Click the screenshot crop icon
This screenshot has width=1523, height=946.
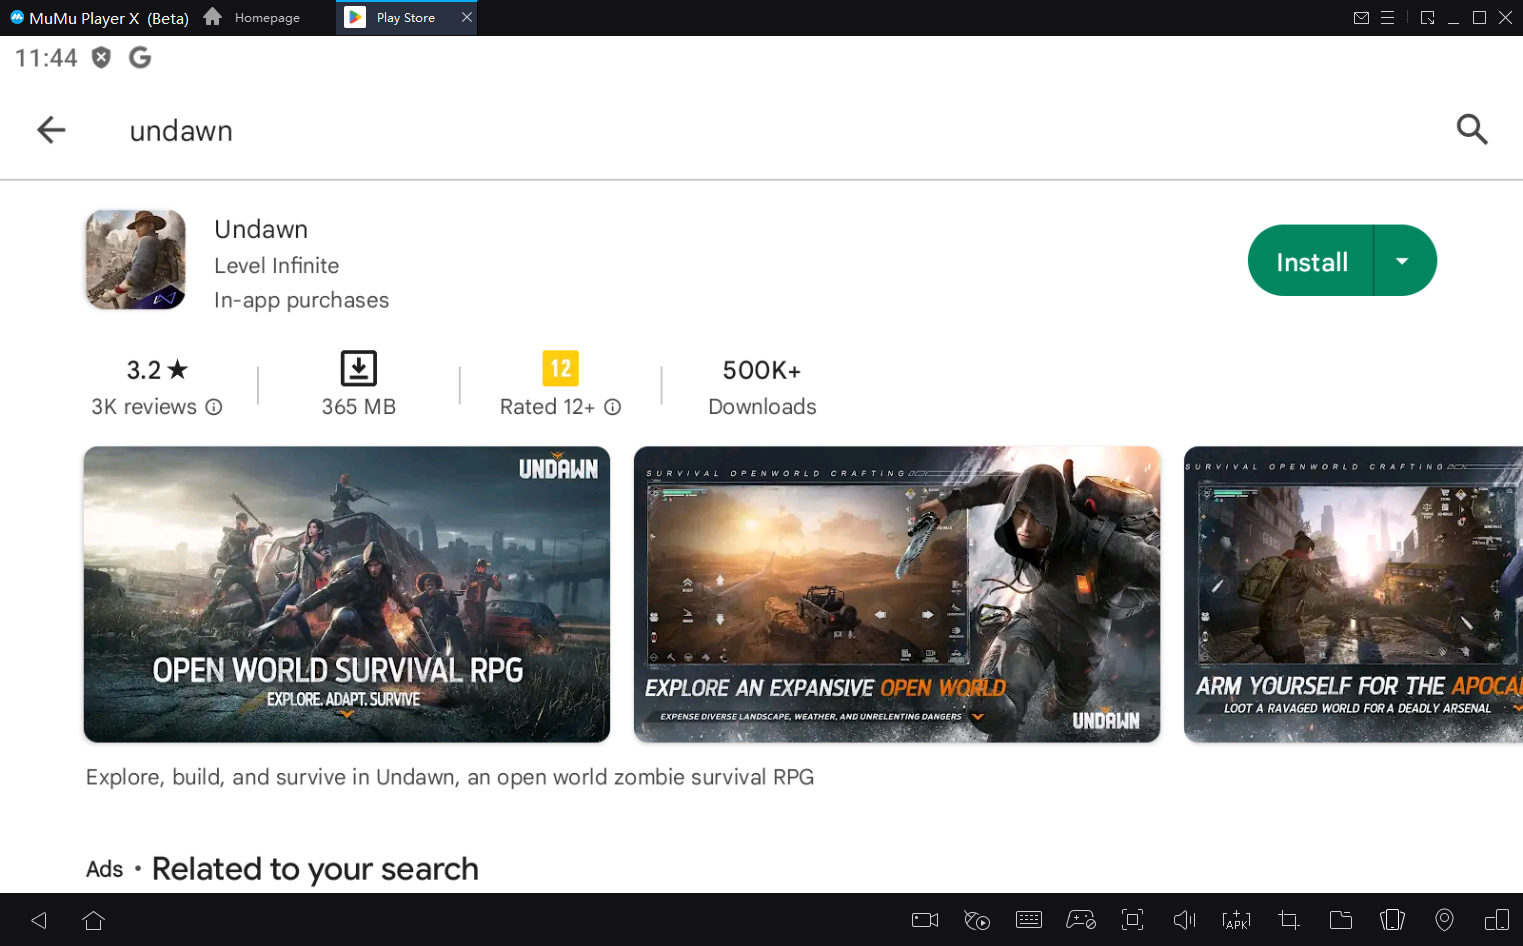(1288, 920)
